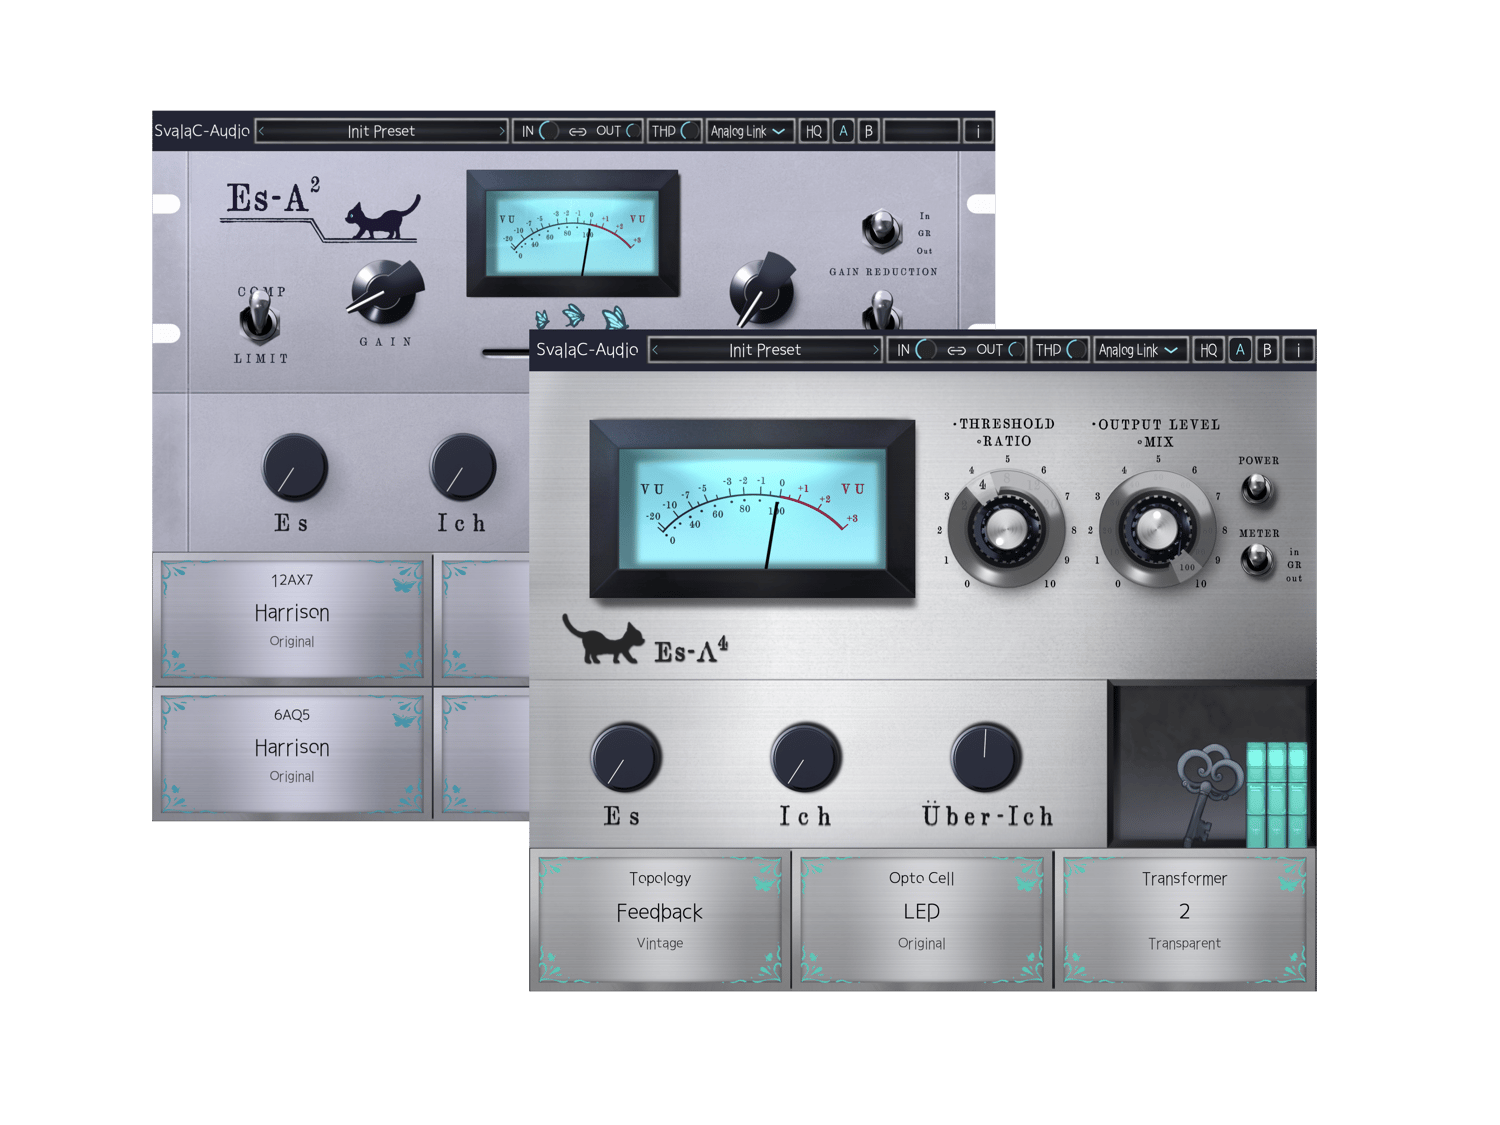Click the input-output link icon in Es-A⁴ window
1500x1125 pixels.
click(957, 351)
